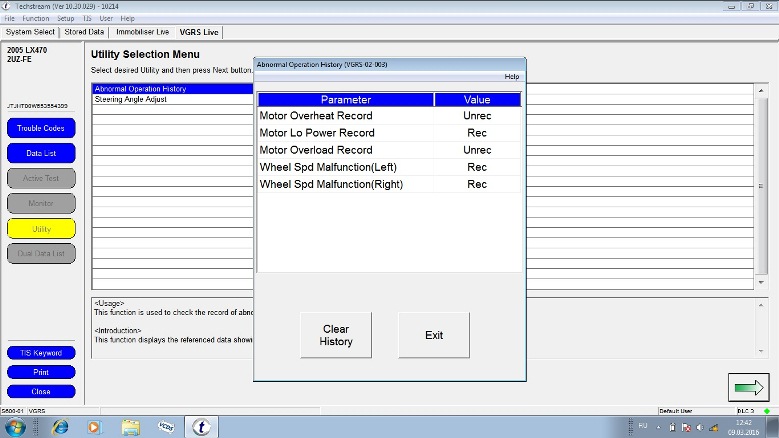This screenshot has width=779, height=438.
Task: Click Help in the dialog menu bar
Action: [511, 76]
